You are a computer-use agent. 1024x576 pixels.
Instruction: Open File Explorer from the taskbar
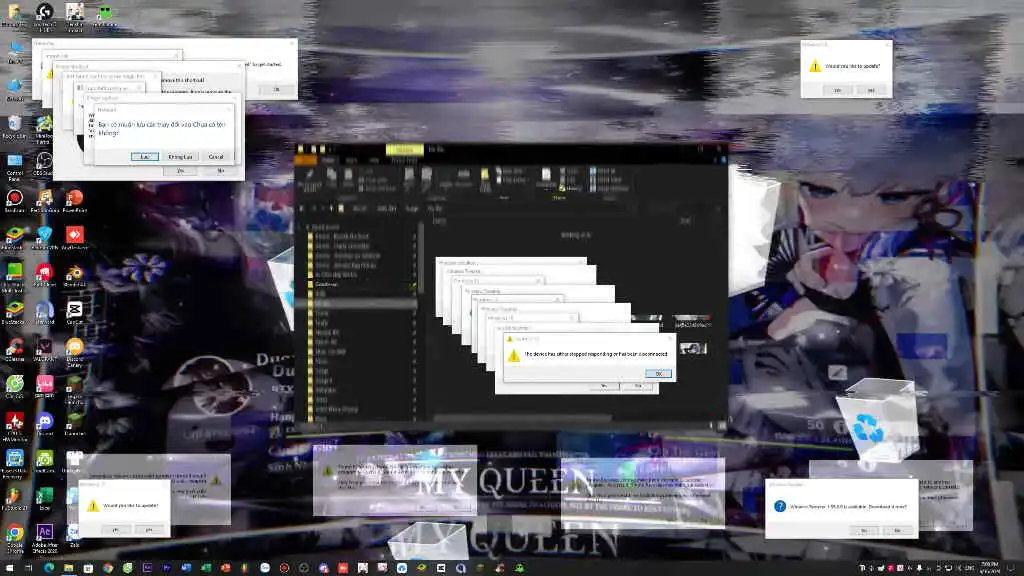tap(69, 568)
